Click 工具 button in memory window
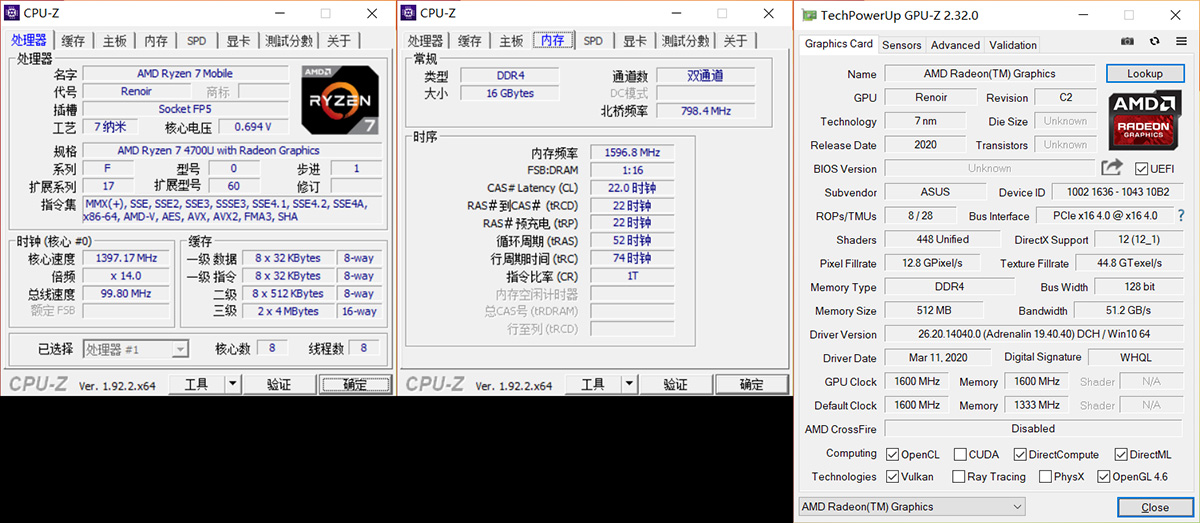This screenshot has height=523, width=1200. [x=593, y=384]
